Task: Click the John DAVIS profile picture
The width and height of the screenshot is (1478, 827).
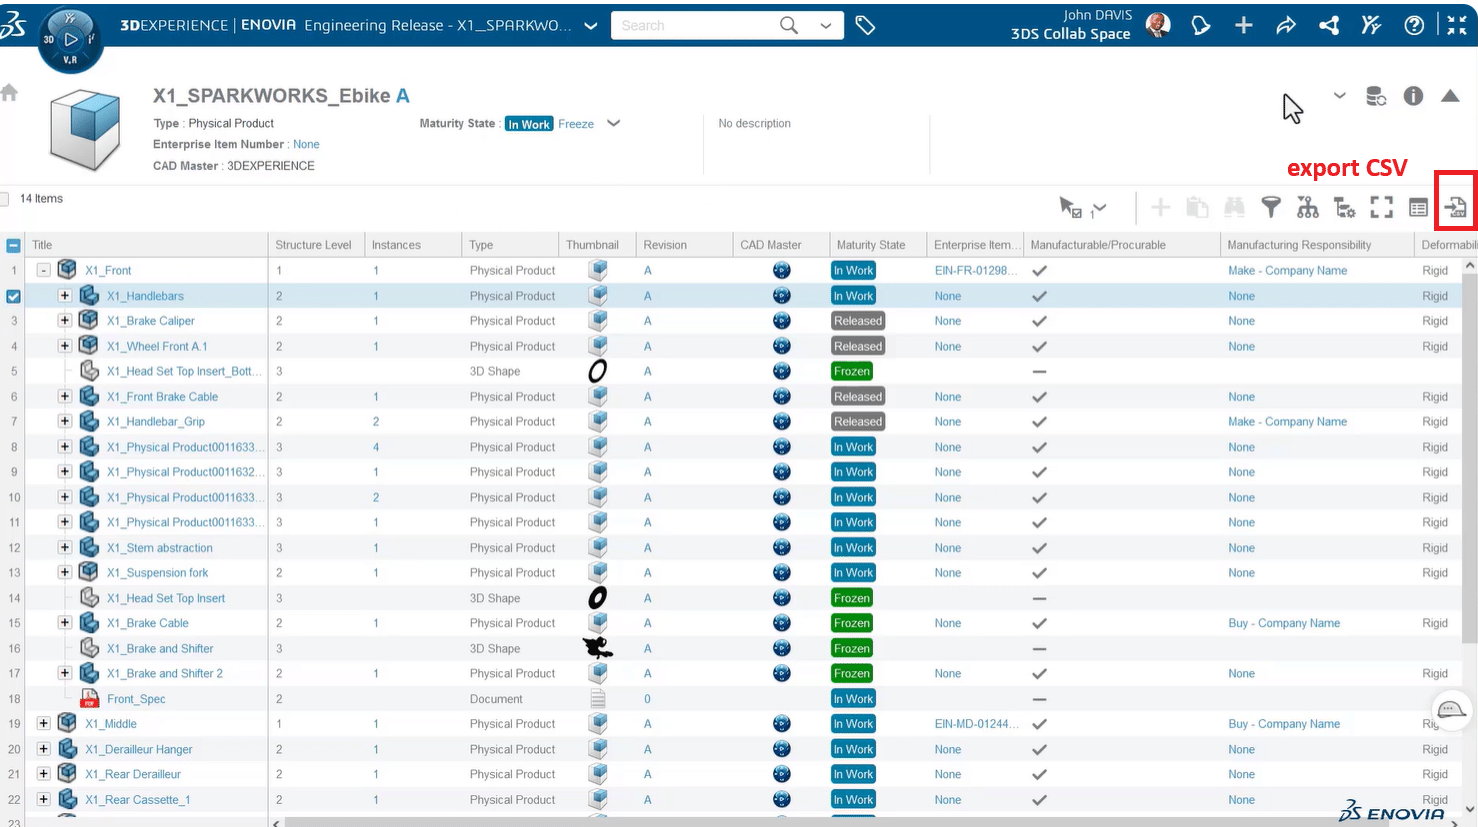Action: [x=1158, y=25]
